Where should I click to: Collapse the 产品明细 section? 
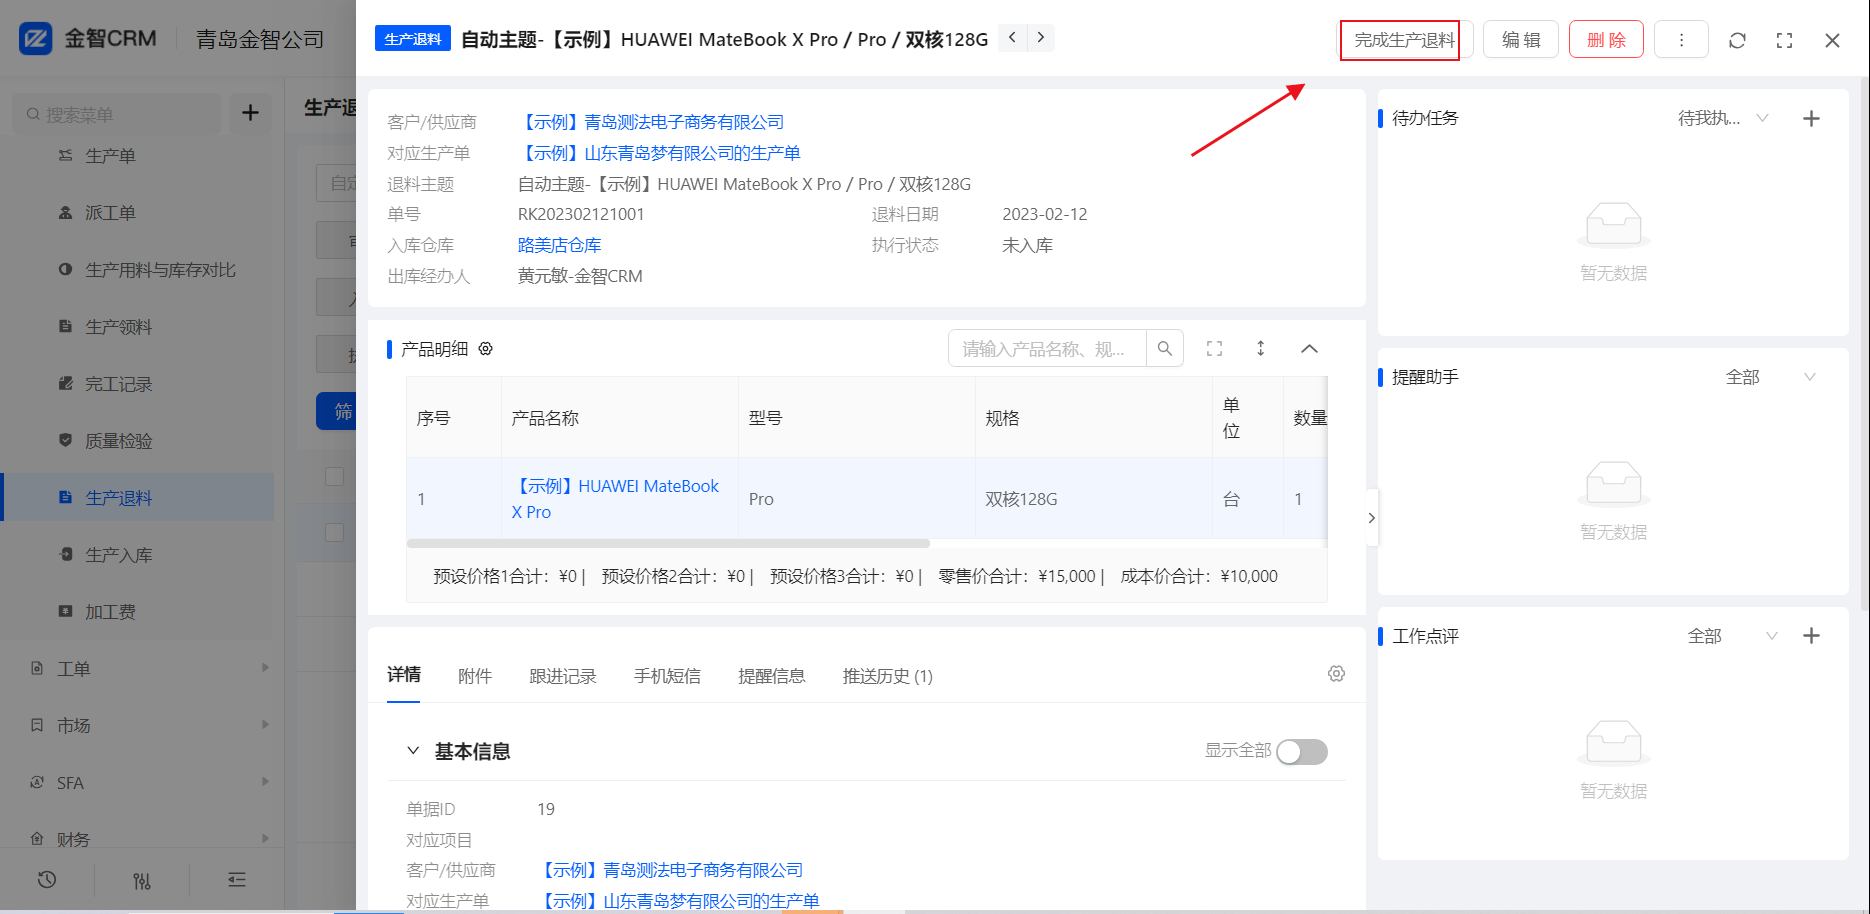tap(1309, 348)
